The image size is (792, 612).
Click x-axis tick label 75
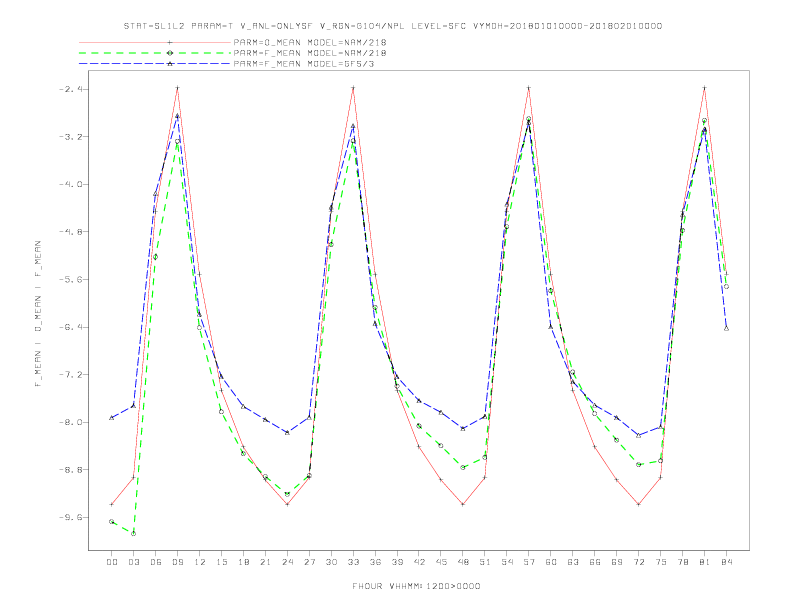click(661, 562)
